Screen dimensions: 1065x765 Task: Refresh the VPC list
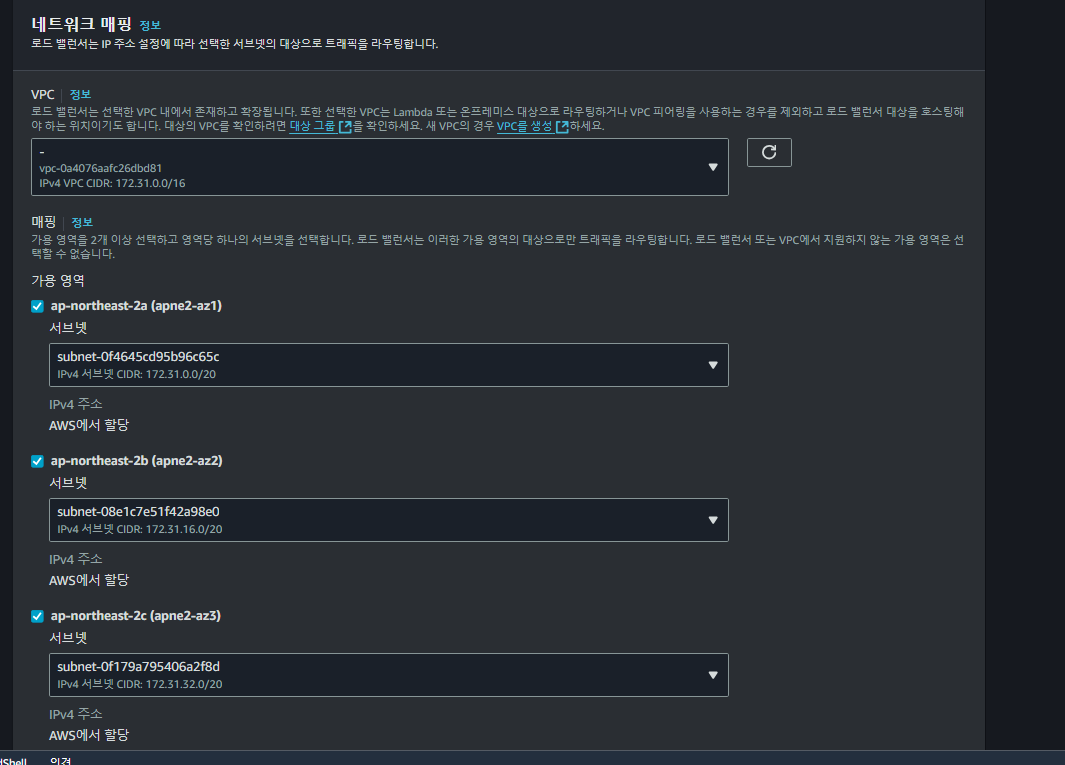click(769, 152)
